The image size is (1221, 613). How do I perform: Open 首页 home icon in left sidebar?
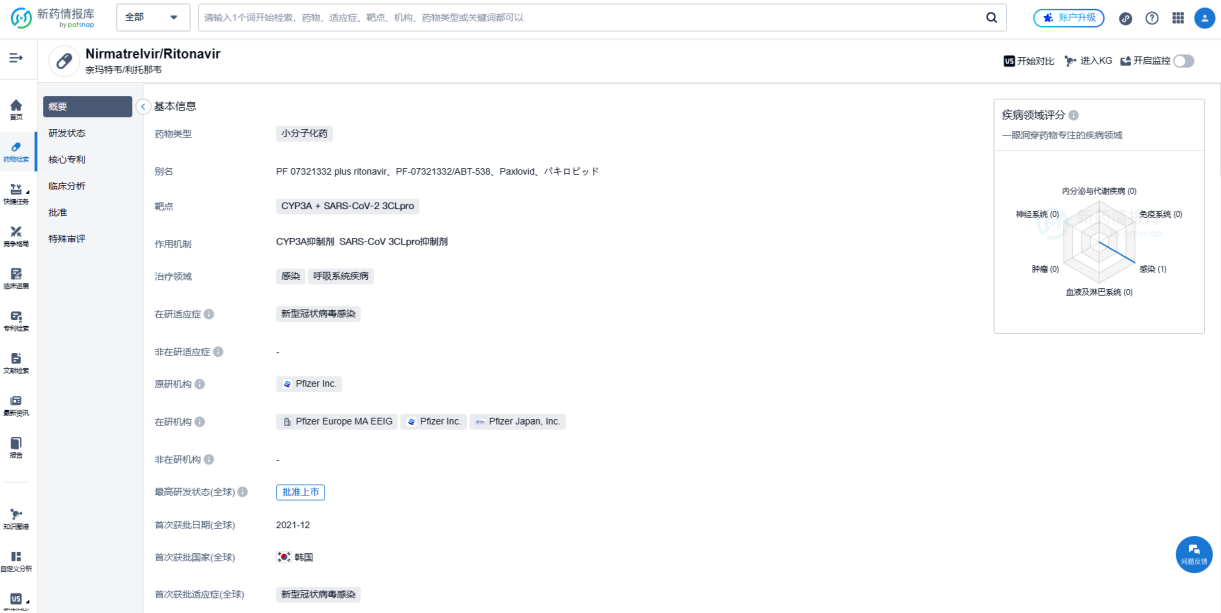pyautogui.click(x=16, y=106)
